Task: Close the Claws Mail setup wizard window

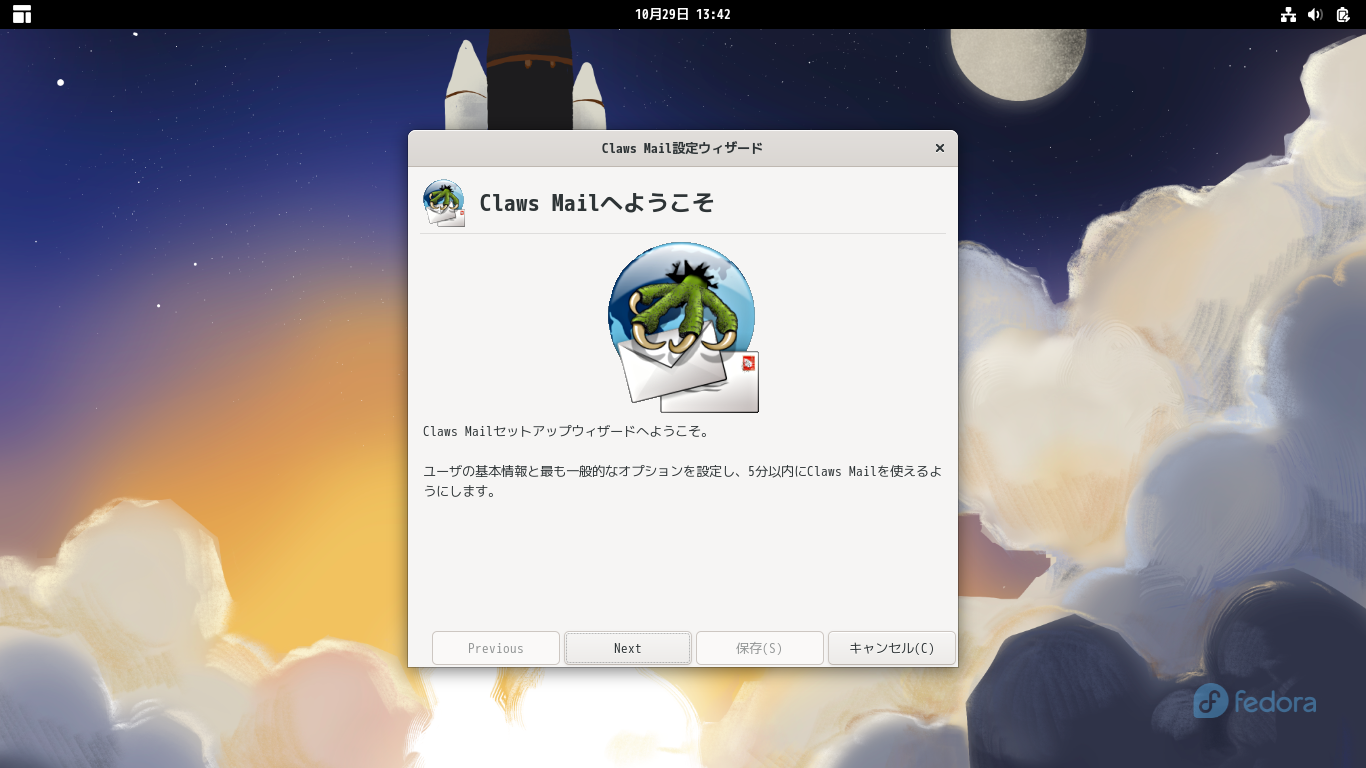Action: [939, 148]
